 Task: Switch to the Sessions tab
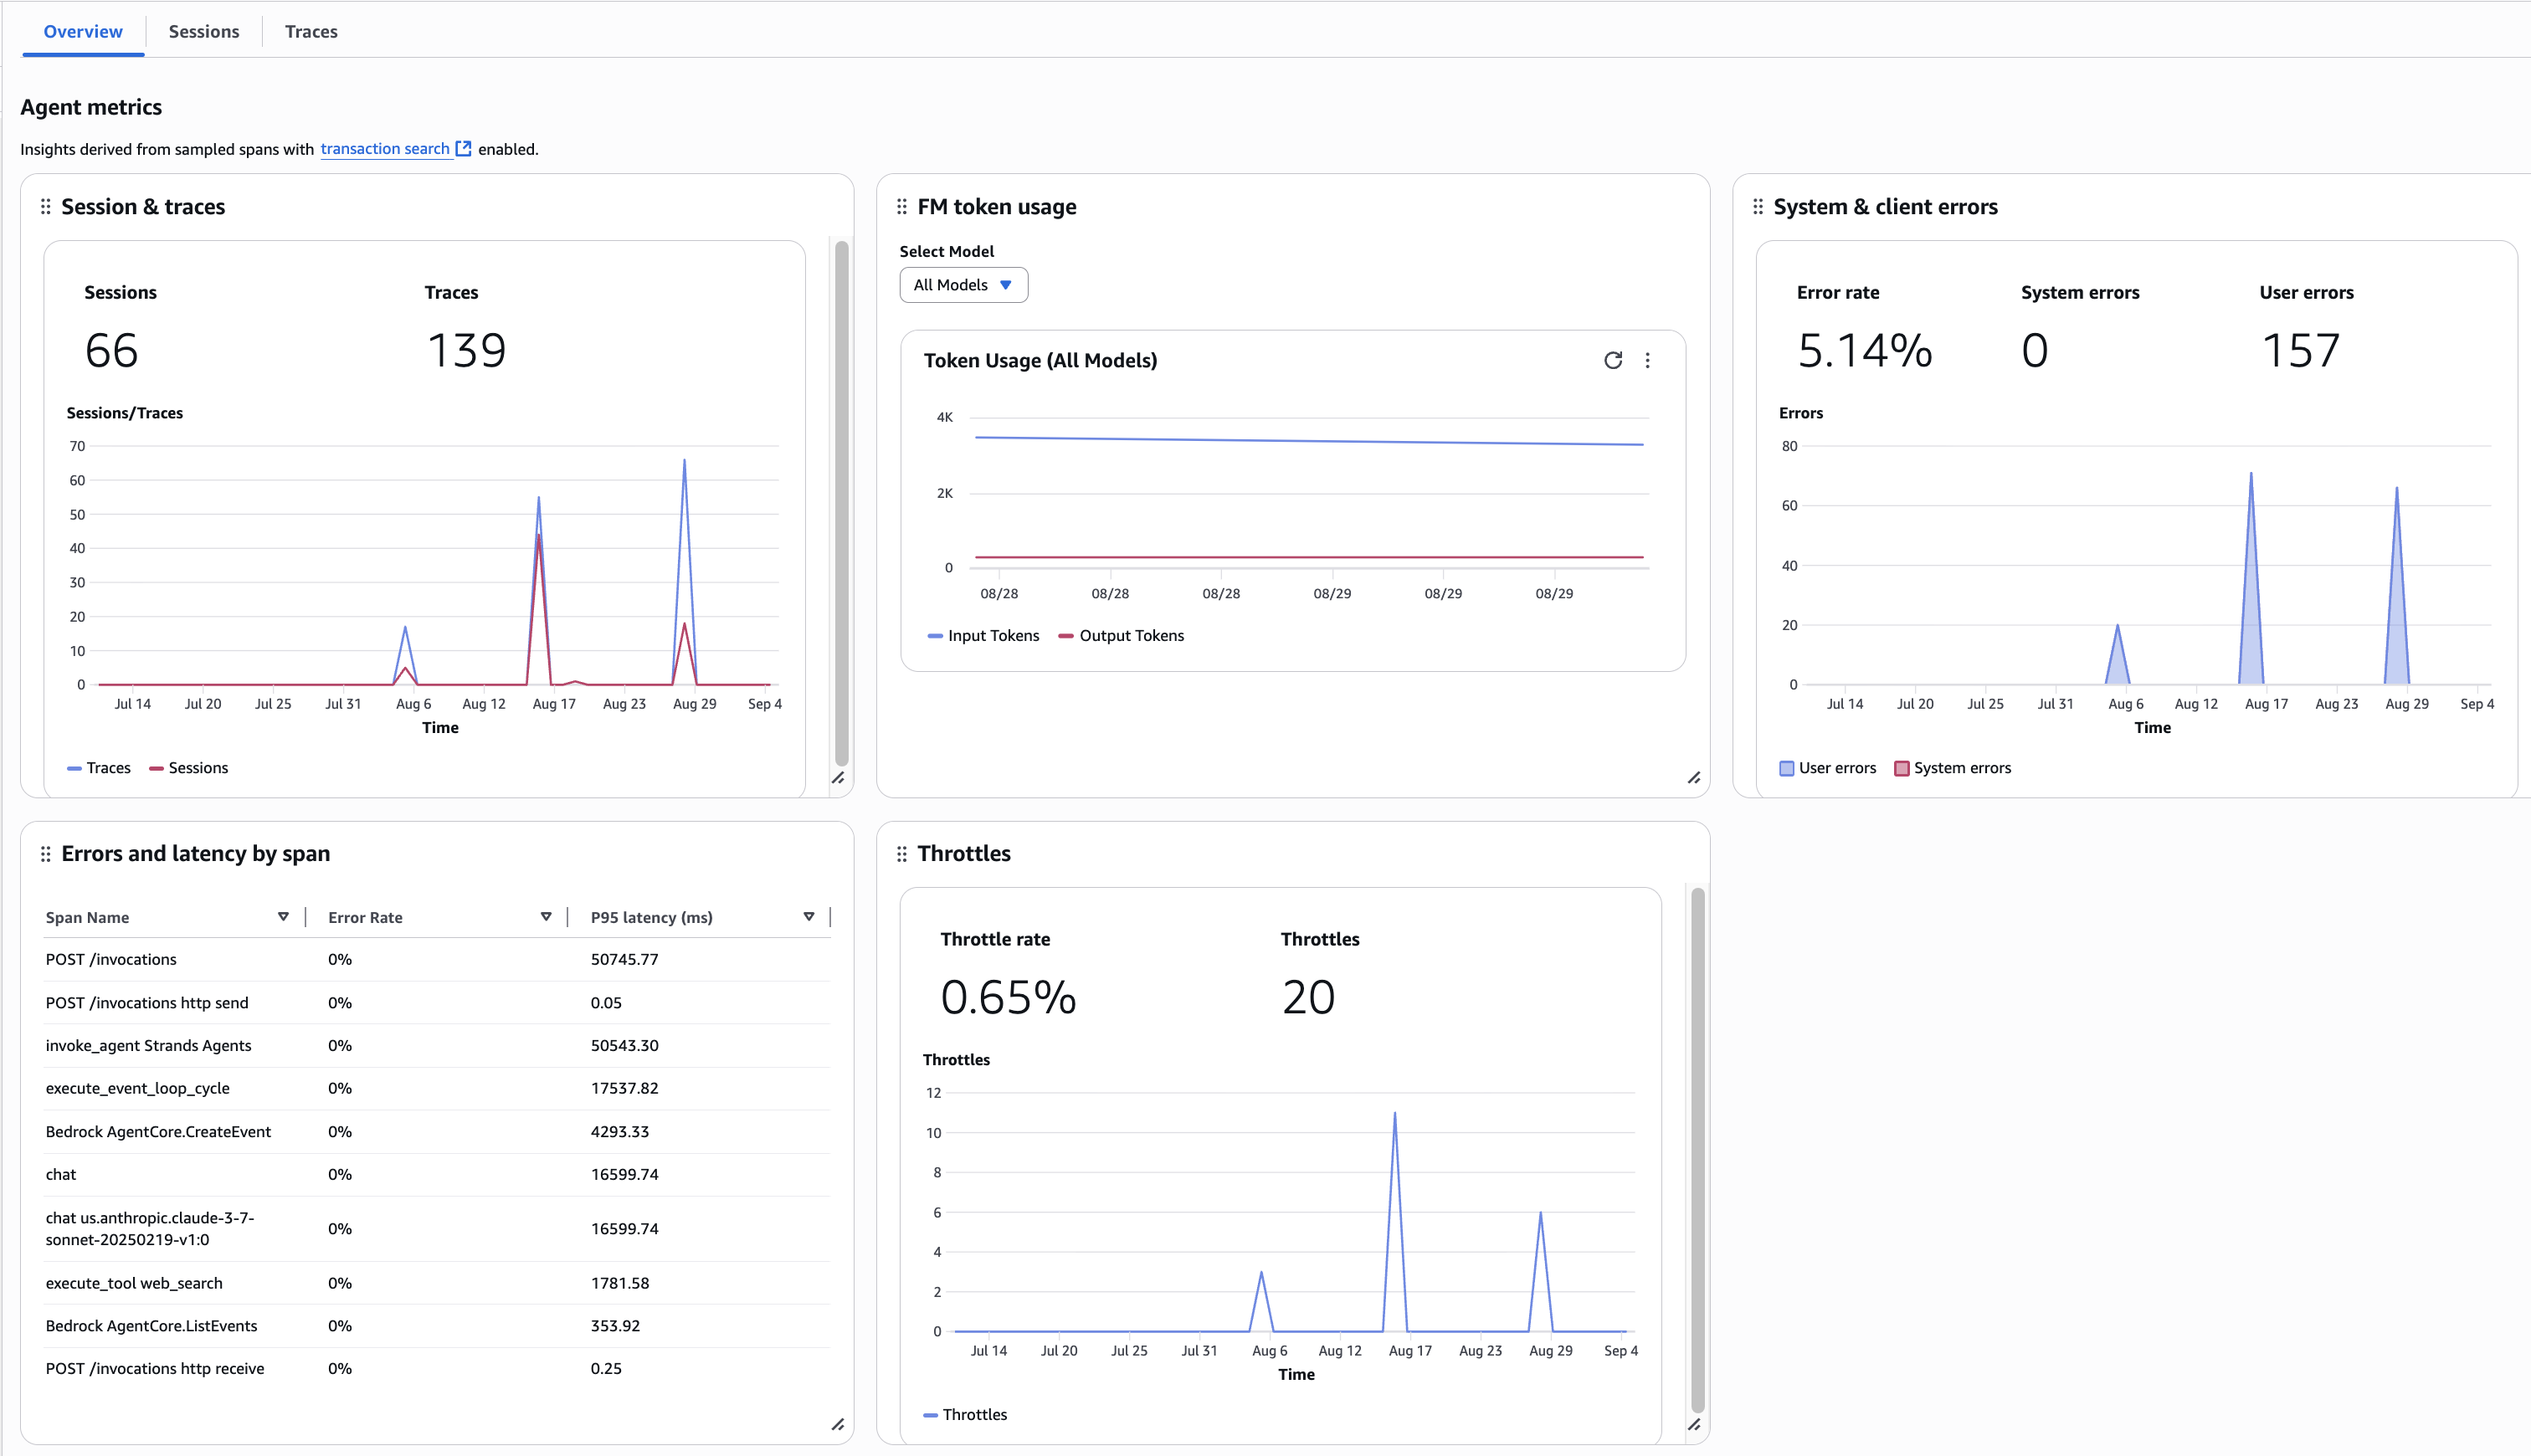[x=204, y=32]
